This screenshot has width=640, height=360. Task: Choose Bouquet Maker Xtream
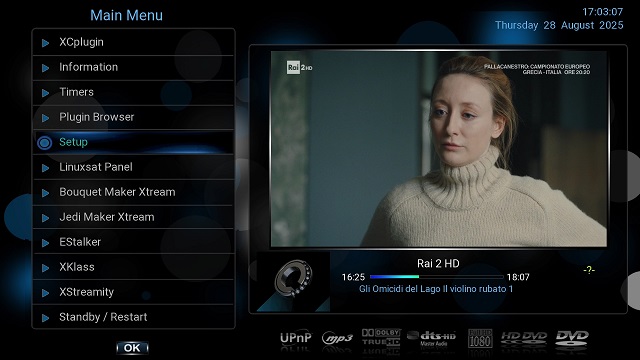[x=133, y=192]
